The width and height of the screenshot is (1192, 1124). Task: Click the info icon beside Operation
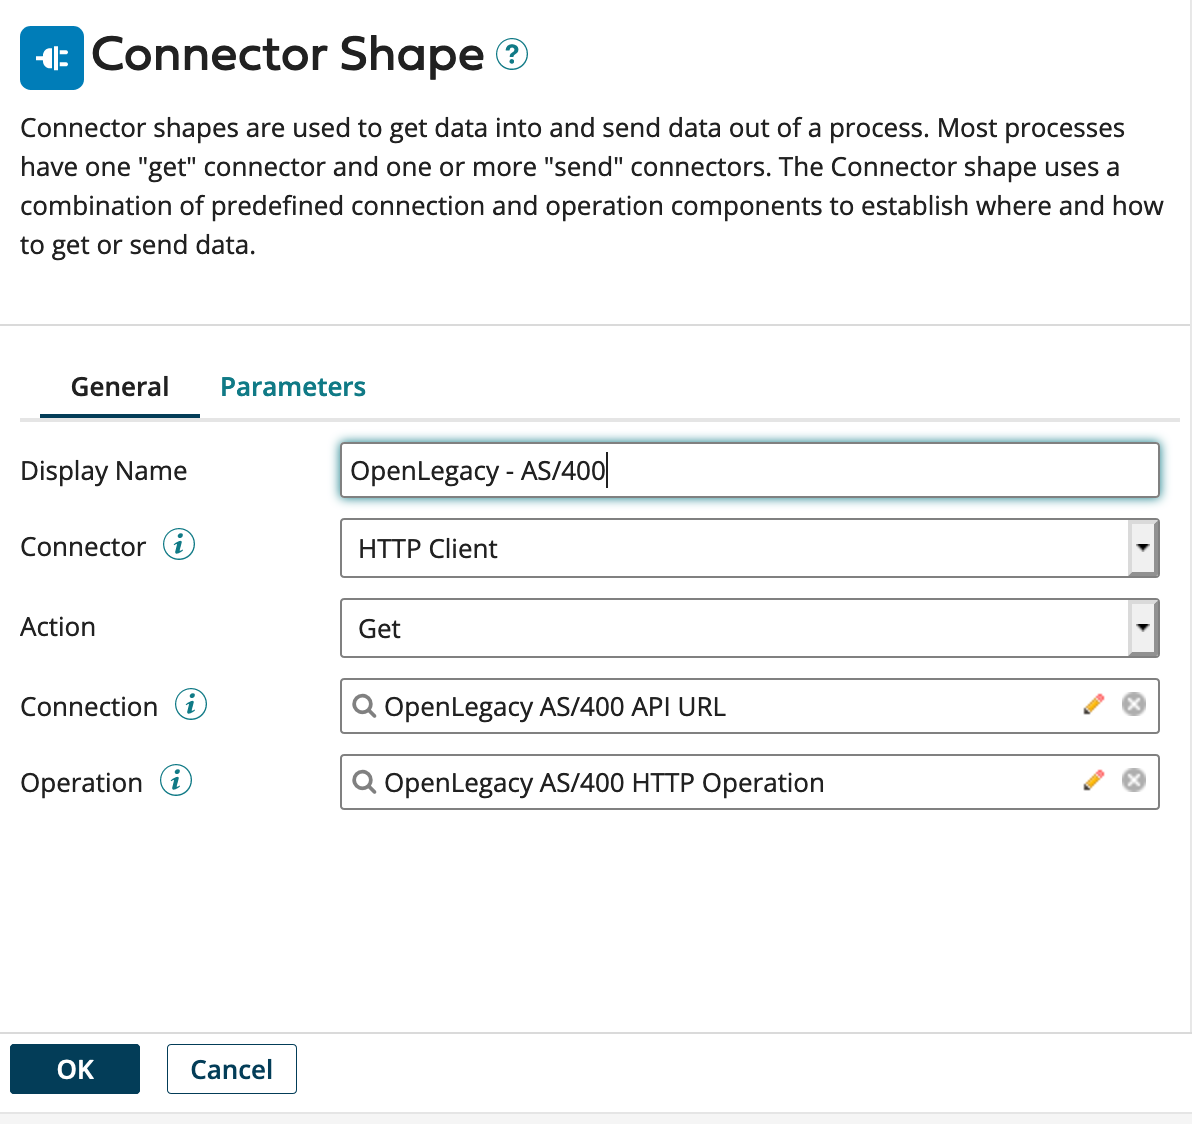(176, 781)
